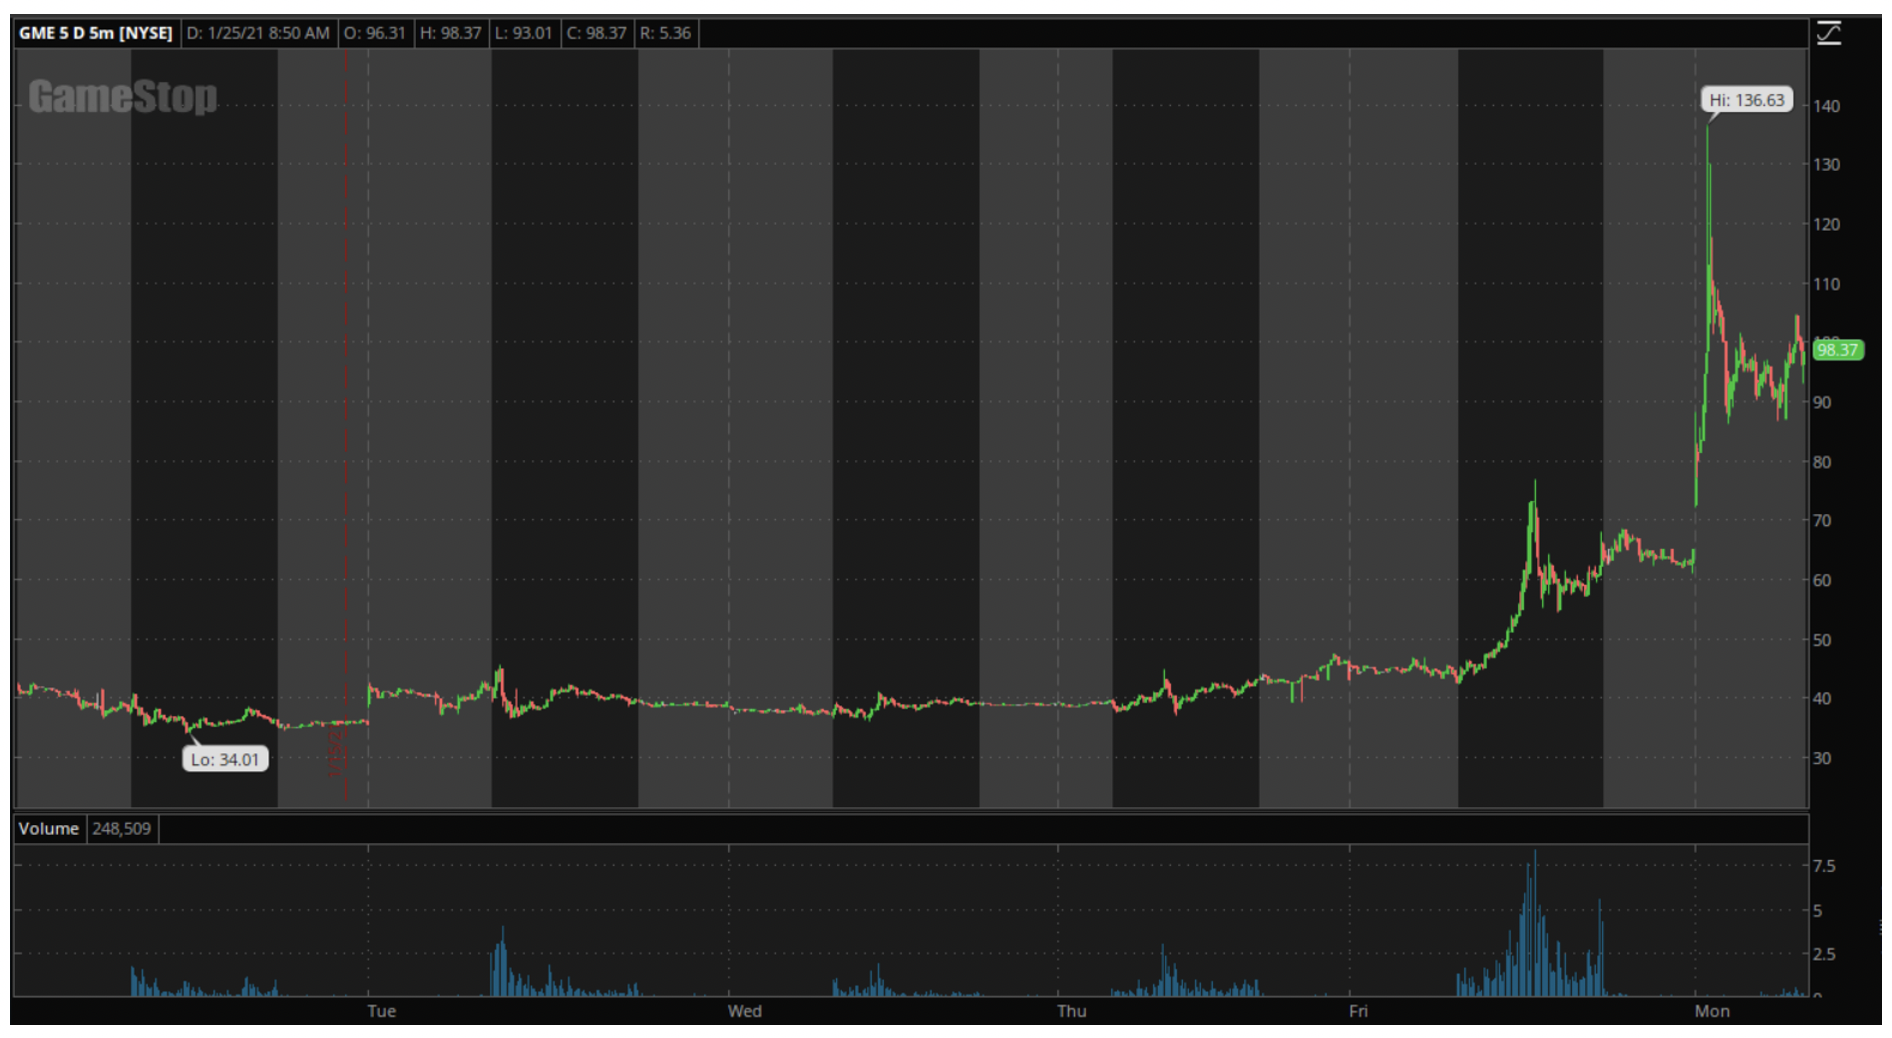1892x1038 pixels.
Task: Click the red dashed vertical time marker
Action: pos(346,425)
